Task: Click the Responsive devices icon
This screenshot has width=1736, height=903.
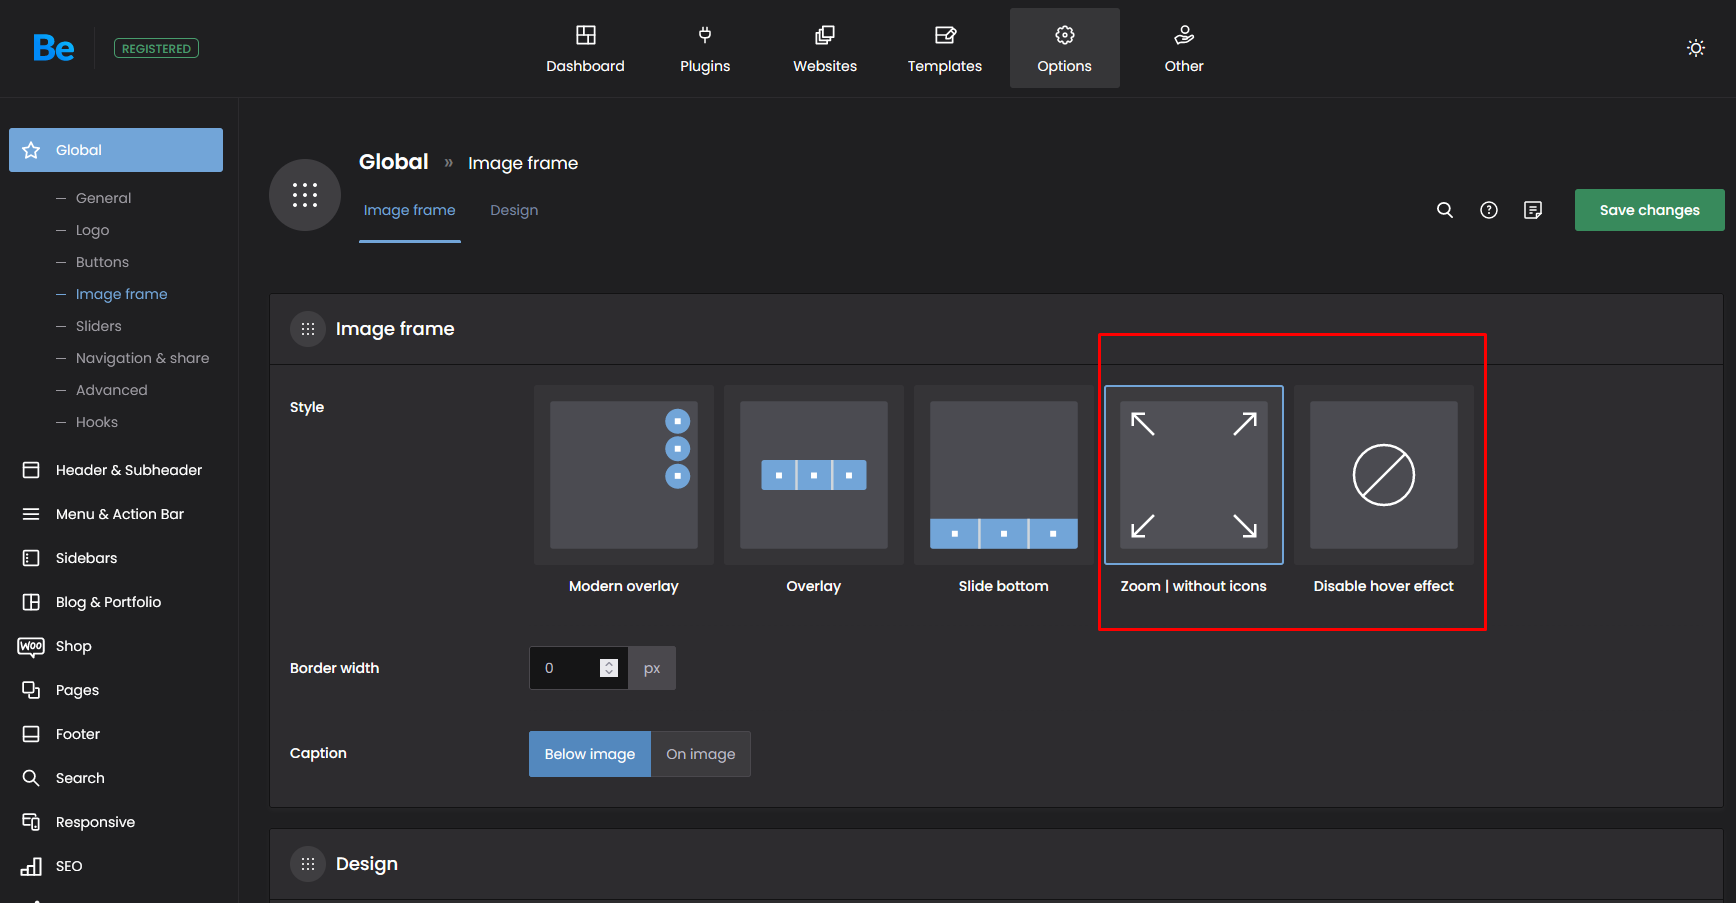Action: pyautogui.click(x=31, y=822)
